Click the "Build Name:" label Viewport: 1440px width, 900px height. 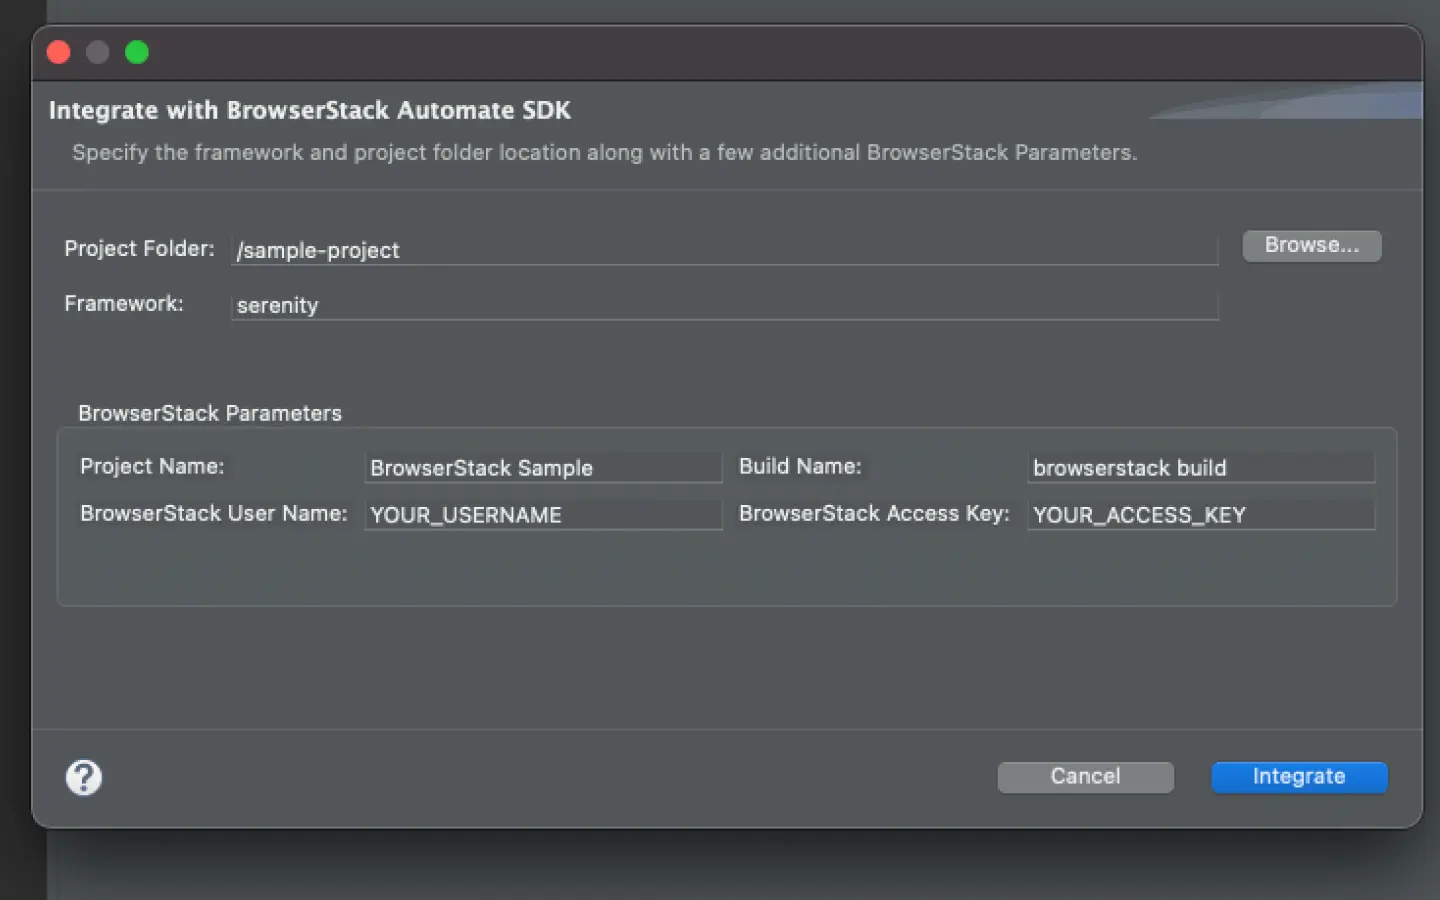tap(800, 467)
